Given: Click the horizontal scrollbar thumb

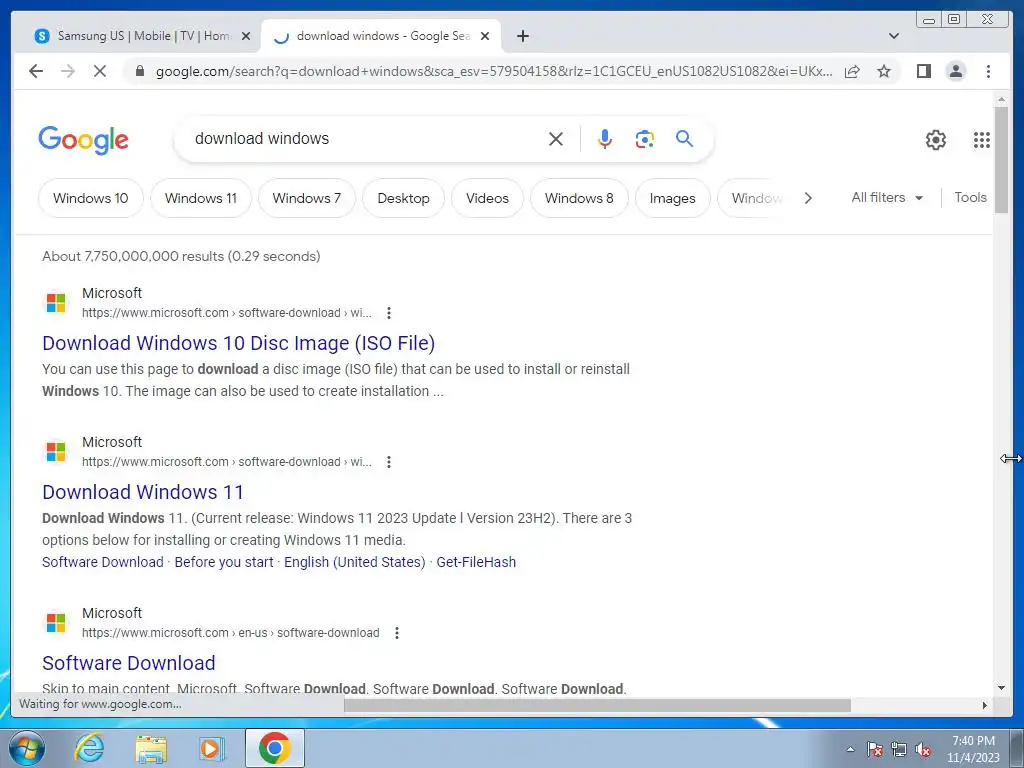Looking at the screenshot, I should coord(598,705).
